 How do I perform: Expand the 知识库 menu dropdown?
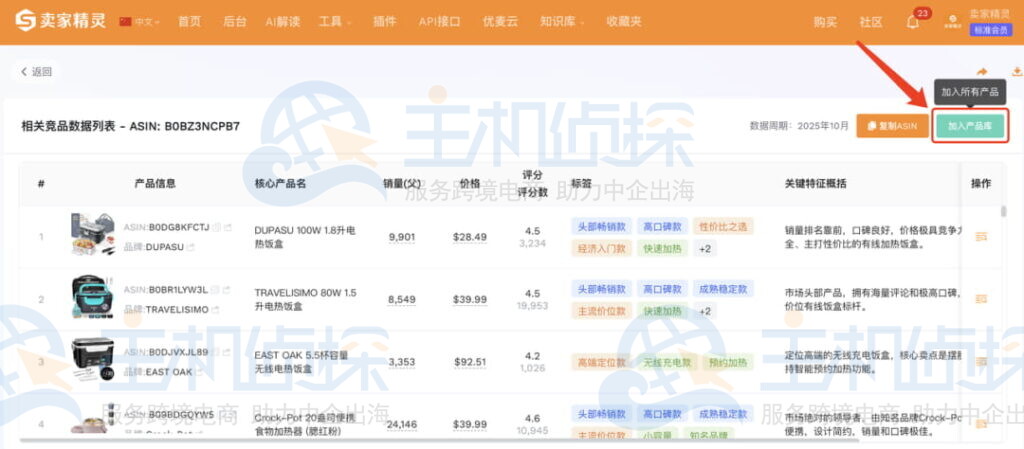pyautogui.click(x=562, y=22)
